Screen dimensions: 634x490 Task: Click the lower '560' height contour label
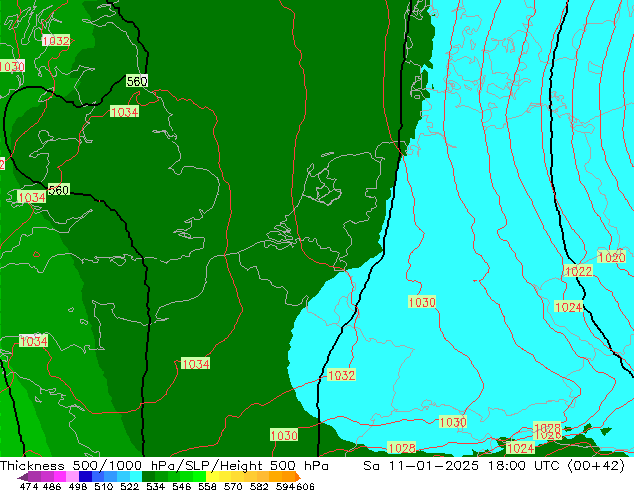(x=59, y=190)
